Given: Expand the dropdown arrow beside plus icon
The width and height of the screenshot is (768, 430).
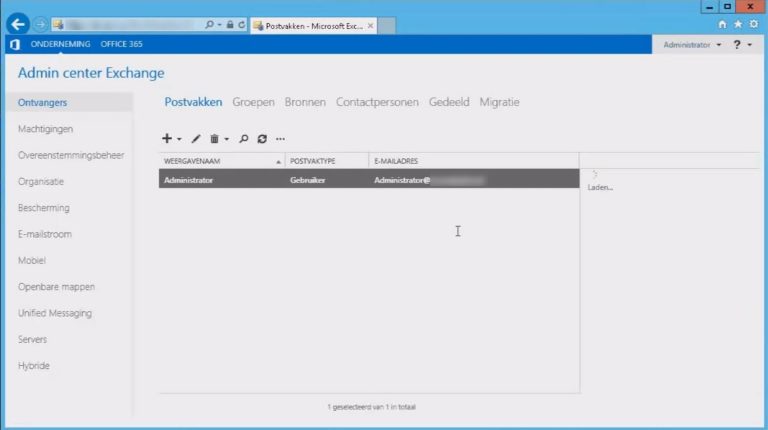Looking at the screenshot, I should point(179,140).
